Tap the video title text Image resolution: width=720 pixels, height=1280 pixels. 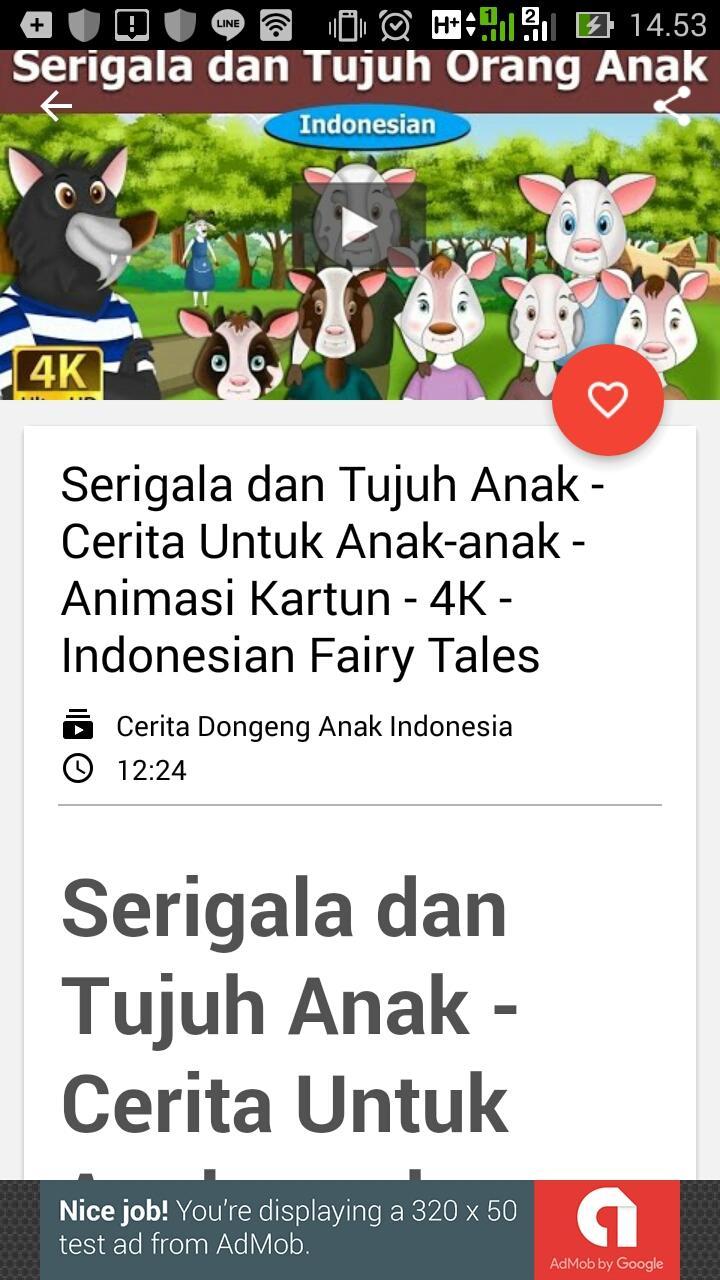point(333,570)
